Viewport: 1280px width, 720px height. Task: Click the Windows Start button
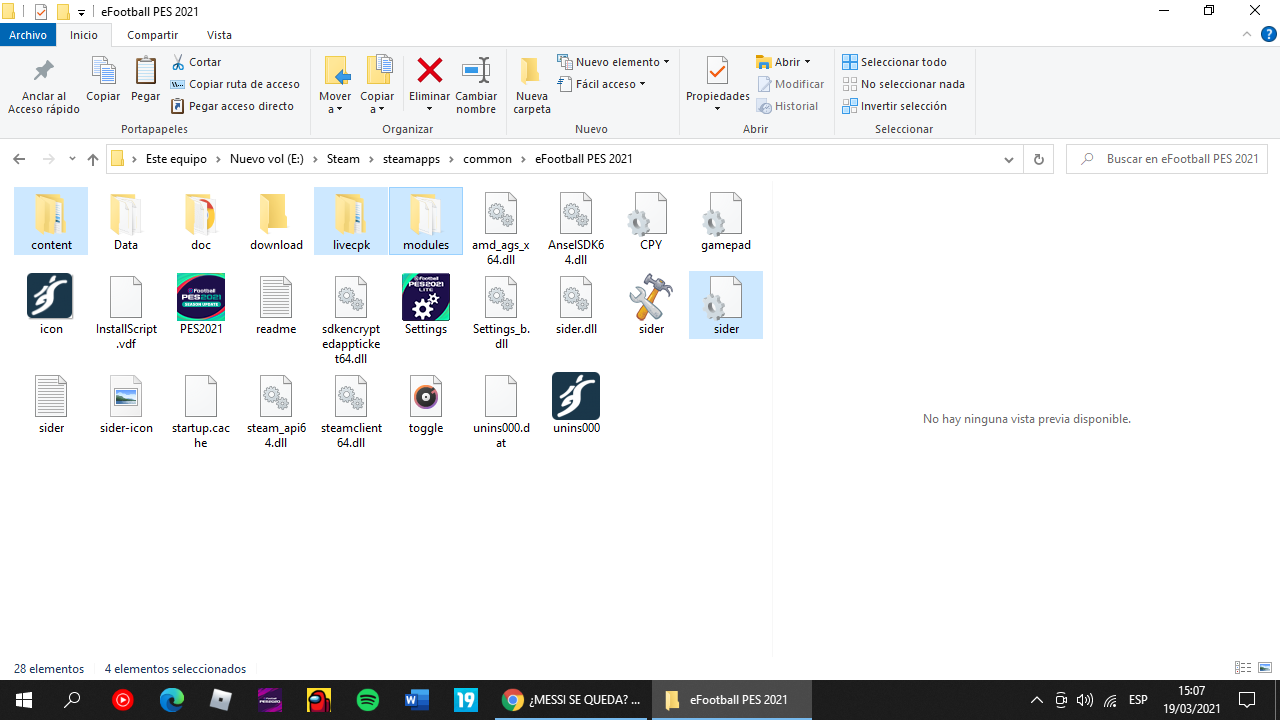coord(23,700)
